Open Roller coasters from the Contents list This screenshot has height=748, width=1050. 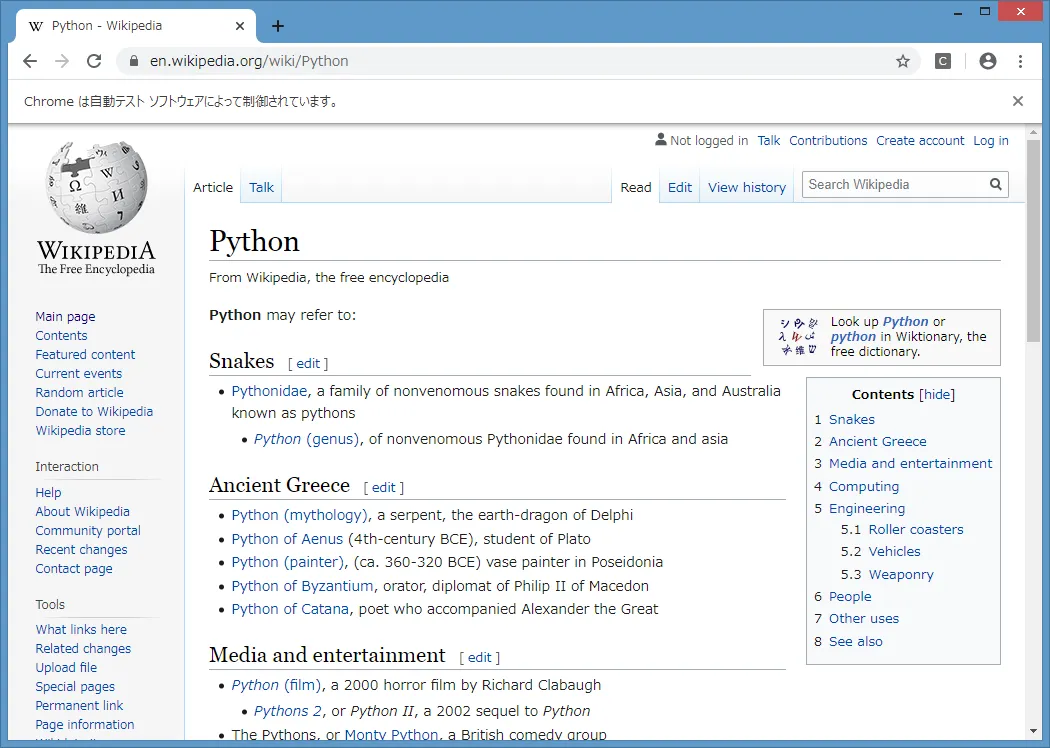pos(915,529)
